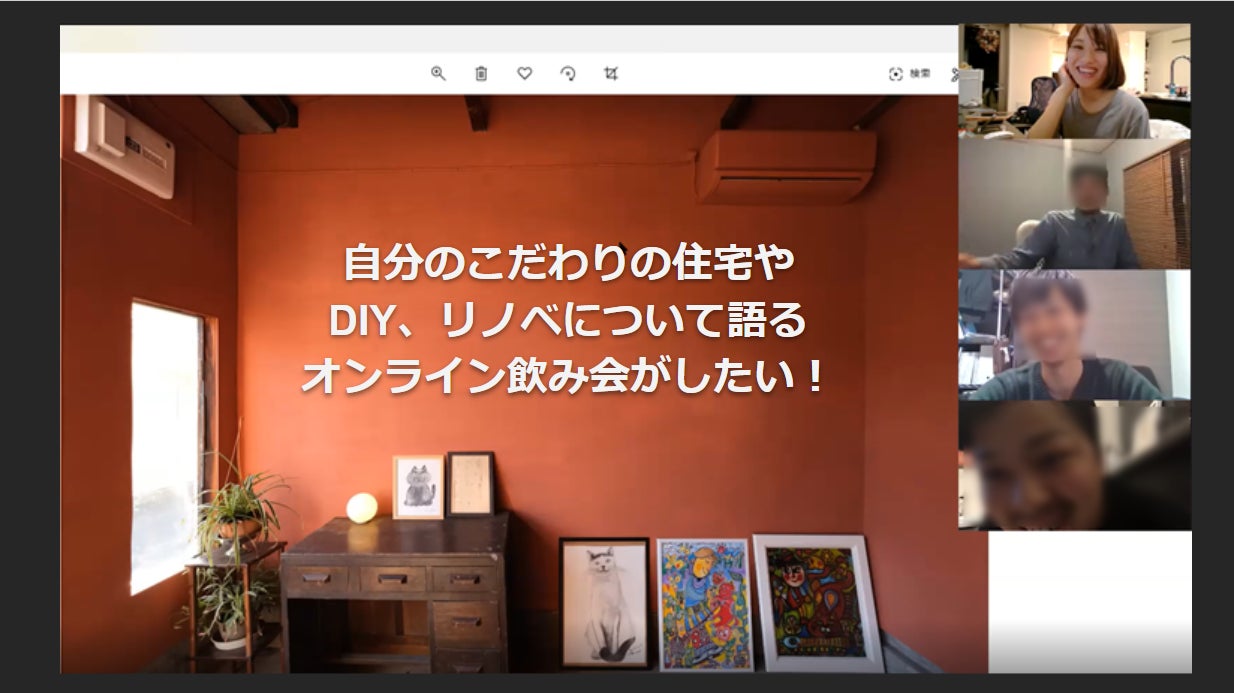This screenshot has height=693, width=1234.
Task: Click the photo viewer's gray title bar
Action: [x=500, y=39]
